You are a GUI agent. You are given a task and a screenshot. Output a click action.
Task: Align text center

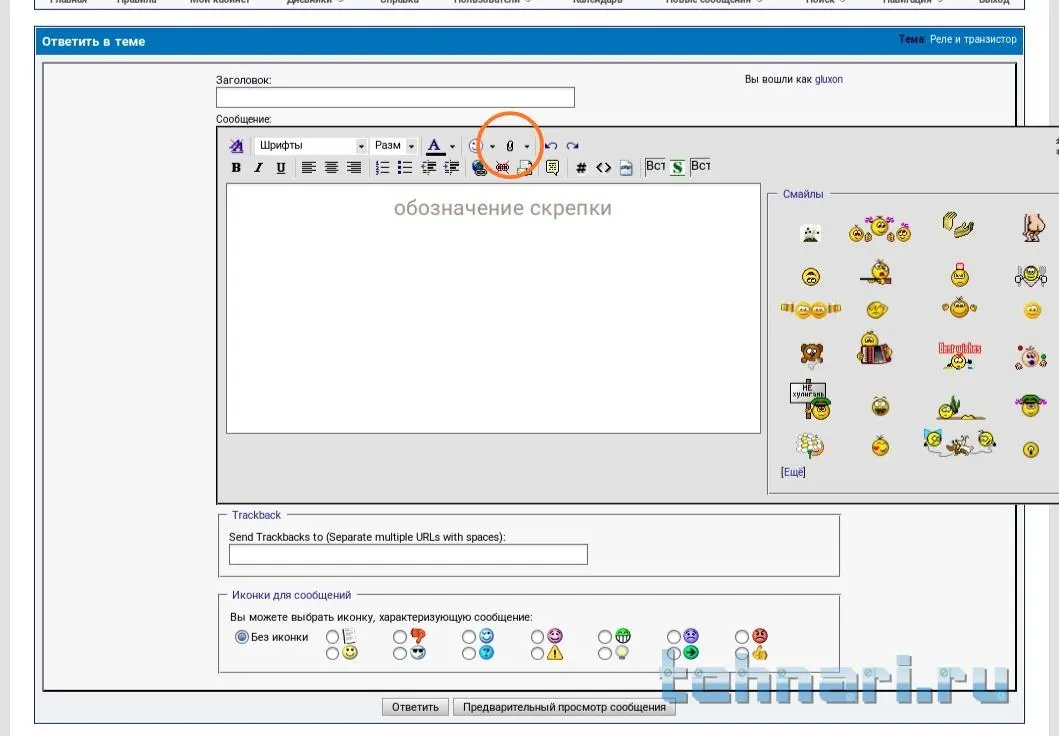(x=331, y=167)
